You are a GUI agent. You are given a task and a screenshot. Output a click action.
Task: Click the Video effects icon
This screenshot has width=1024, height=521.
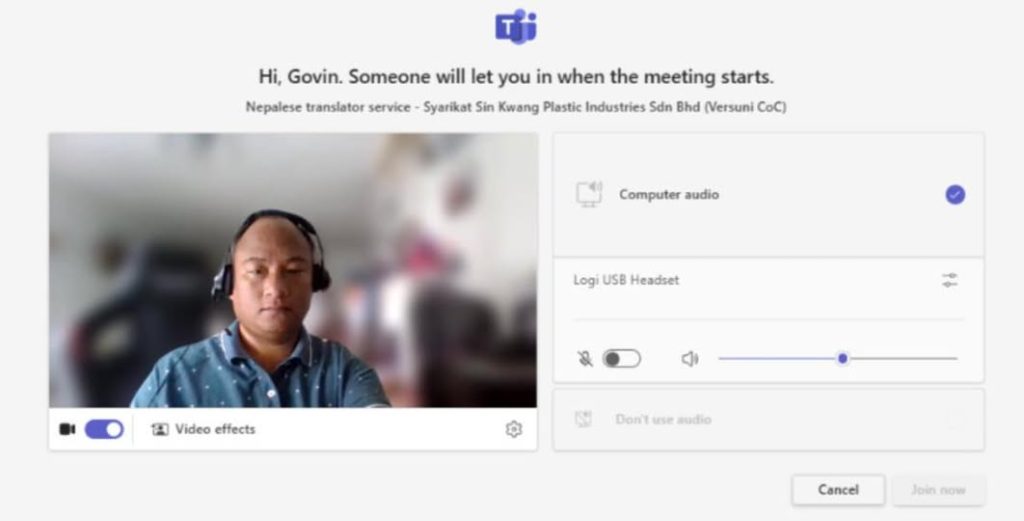pyautogui.click(x=159, y=429)
